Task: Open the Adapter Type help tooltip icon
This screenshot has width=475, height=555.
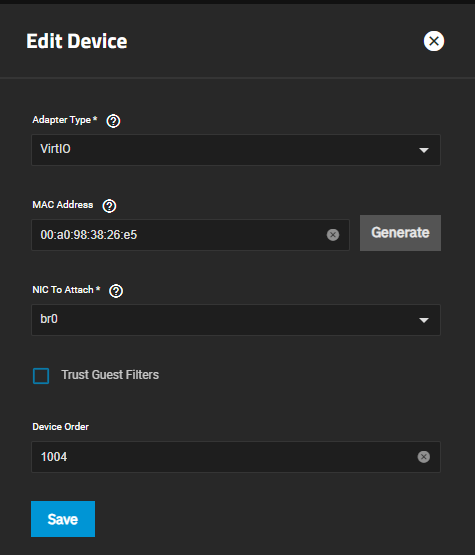Action: pyautogui.click(x=113, y=121)
